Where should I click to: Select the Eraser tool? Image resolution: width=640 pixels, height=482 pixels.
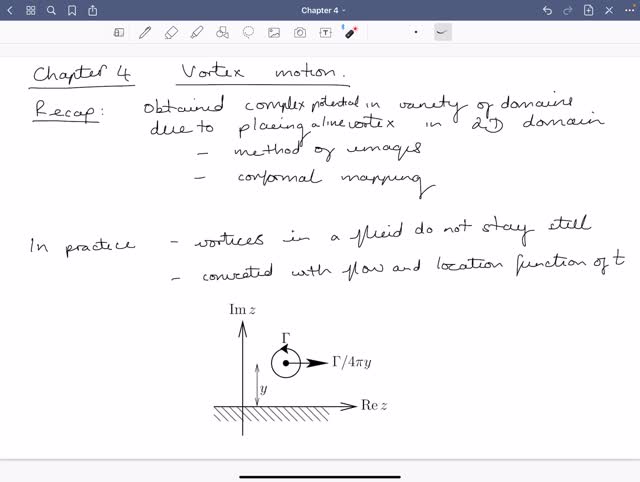point(170,32)
